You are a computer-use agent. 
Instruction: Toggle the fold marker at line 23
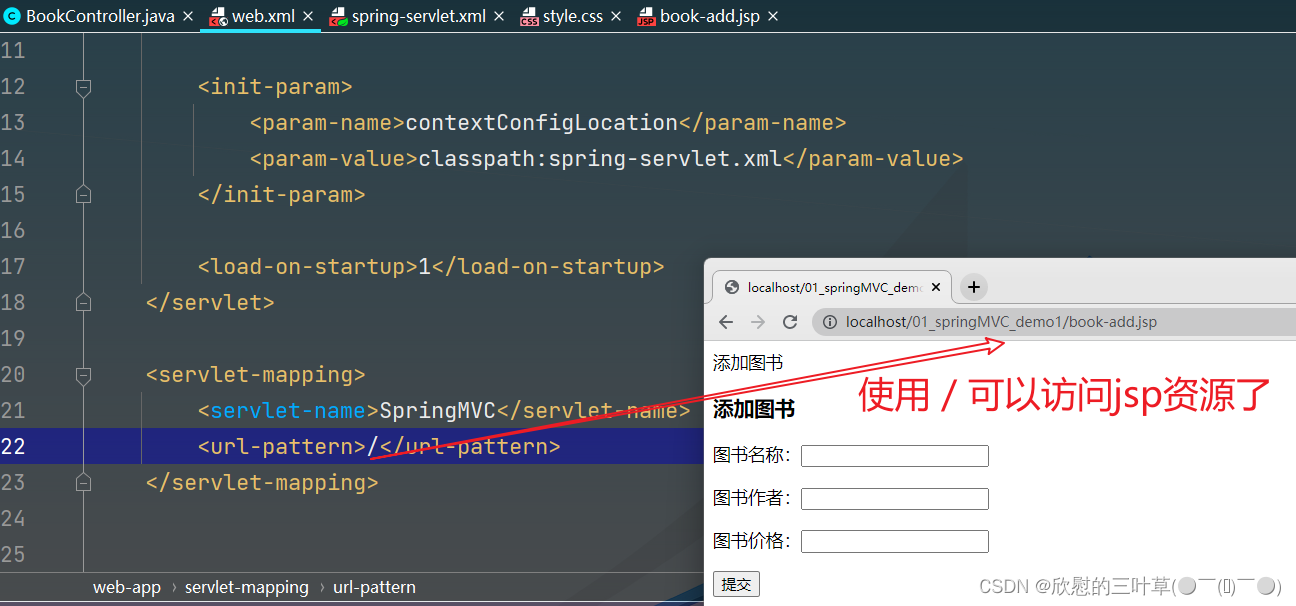click(84, 482)
